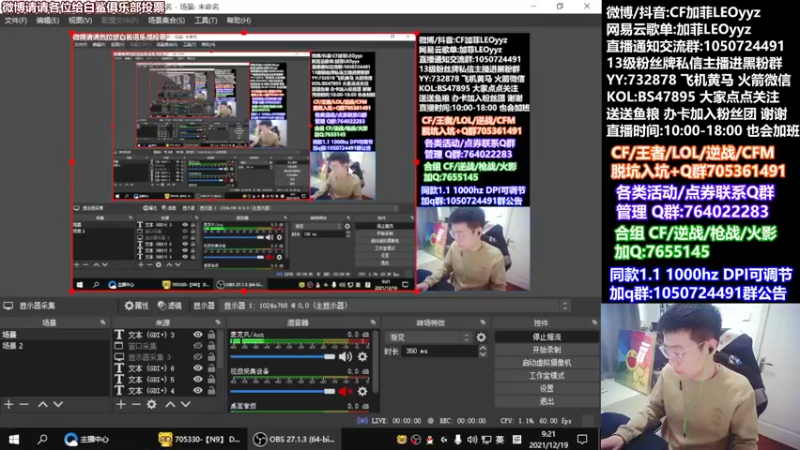The height and width of the screenshot is (450, 800).
Task: Undock the 转场特效 panel via corner icon
Action: (x=483, y=322)
